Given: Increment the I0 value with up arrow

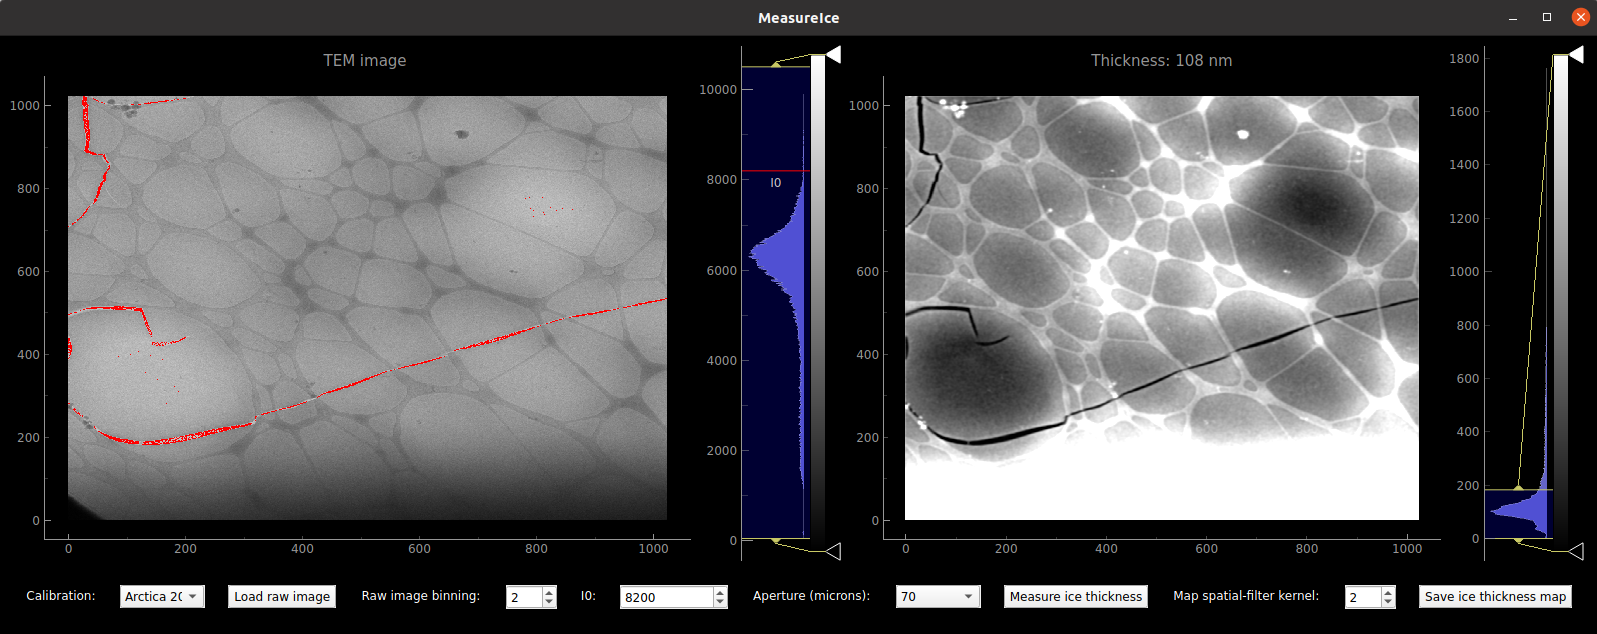Looking at the screenshot, I should point(720,592).
